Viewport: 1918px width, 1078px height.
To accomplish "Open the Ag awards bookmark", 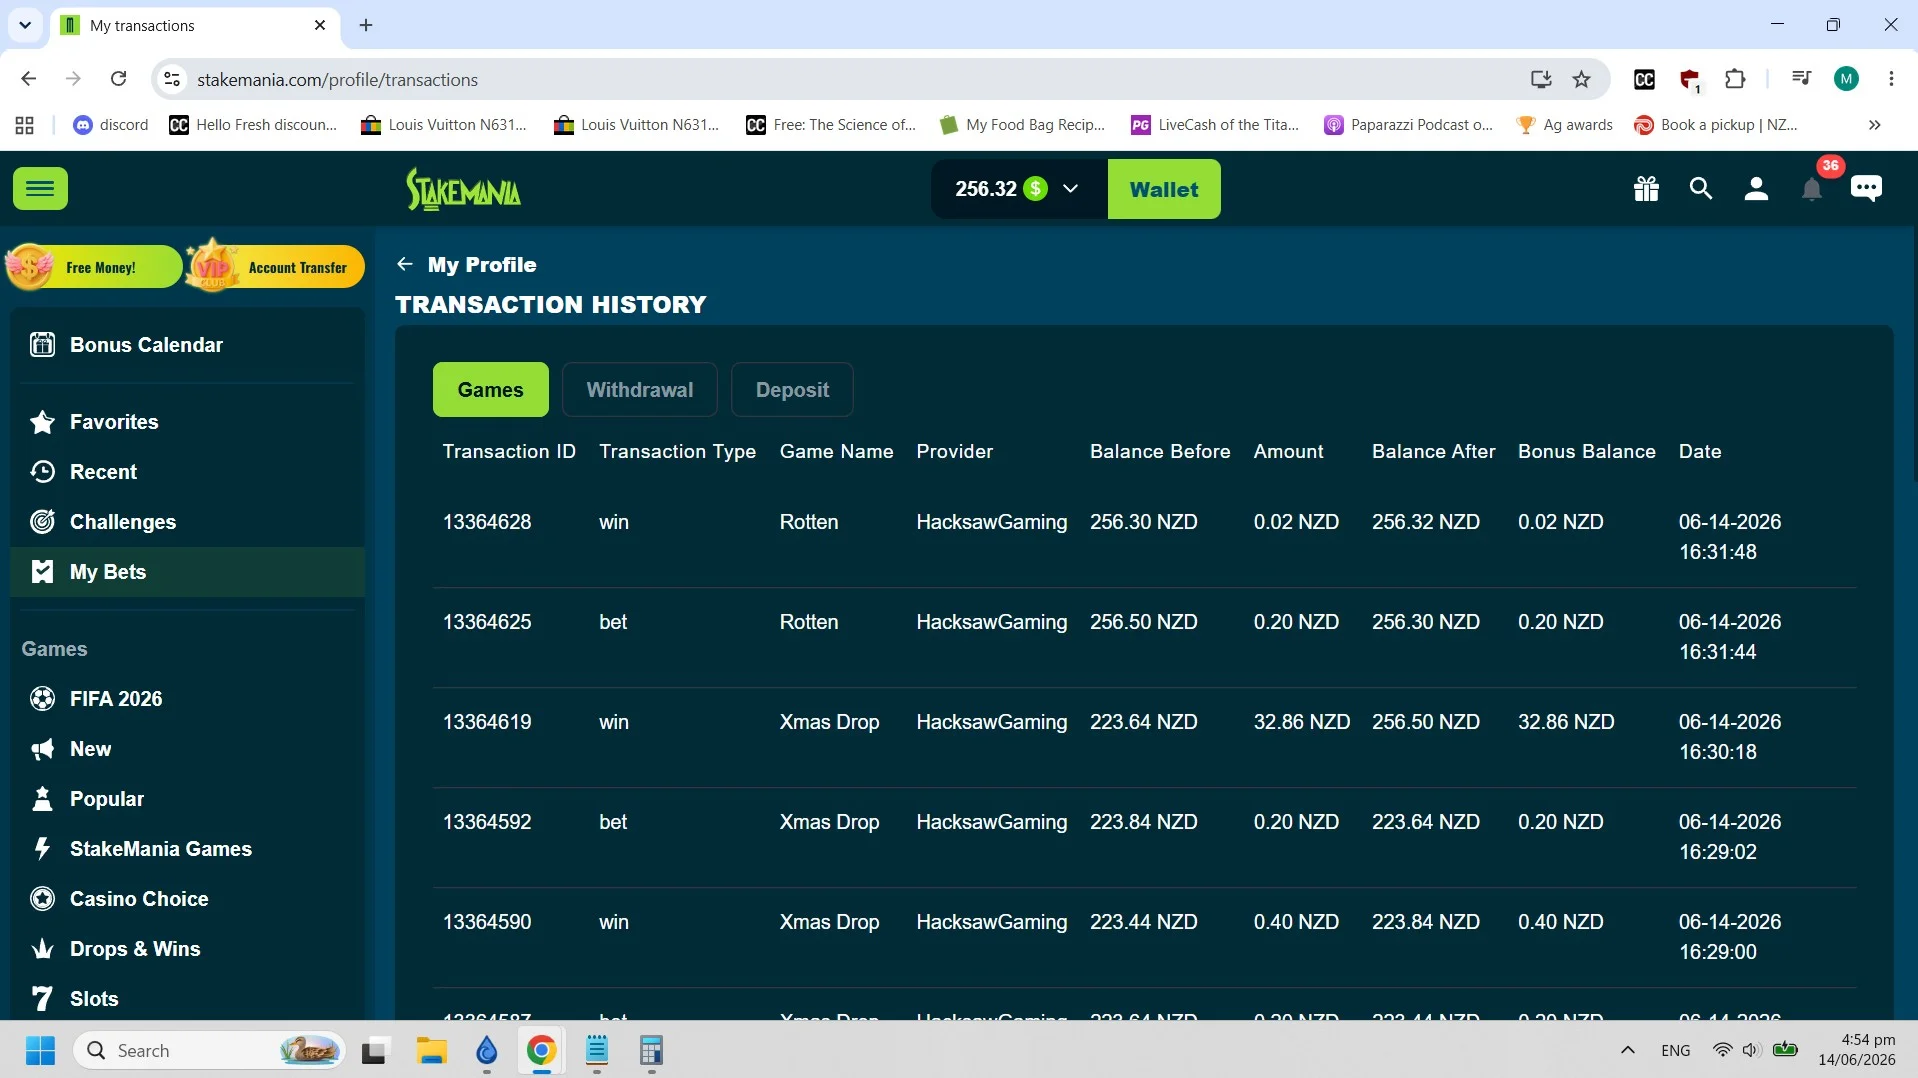I will coord(1565,125).
